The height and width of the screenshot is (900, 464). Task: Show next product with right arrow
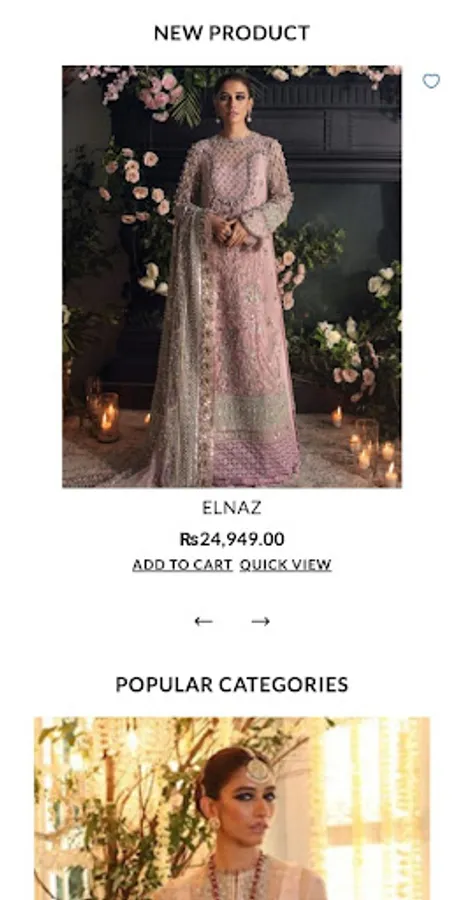point(260,621)
